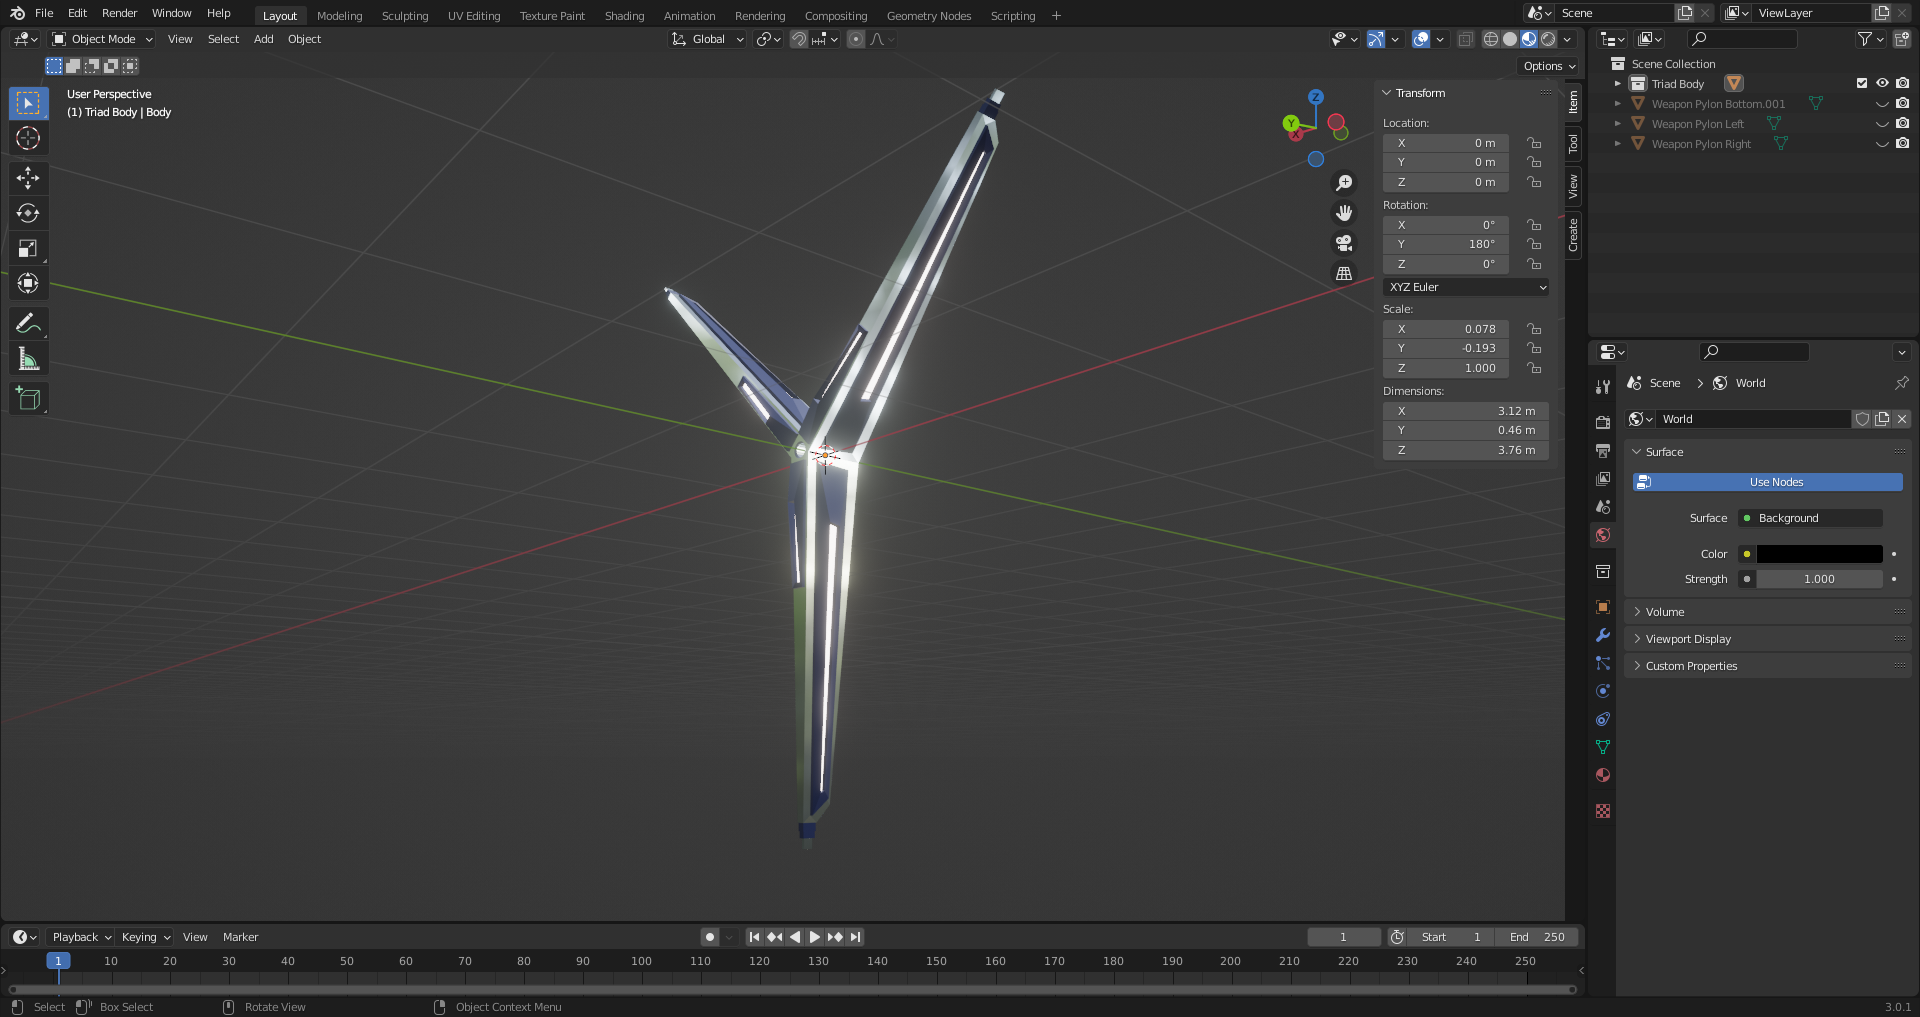This screenshot has height=1017, width=1920.
Task: Select the Move tool in toolbar
Action: (28, 178)
